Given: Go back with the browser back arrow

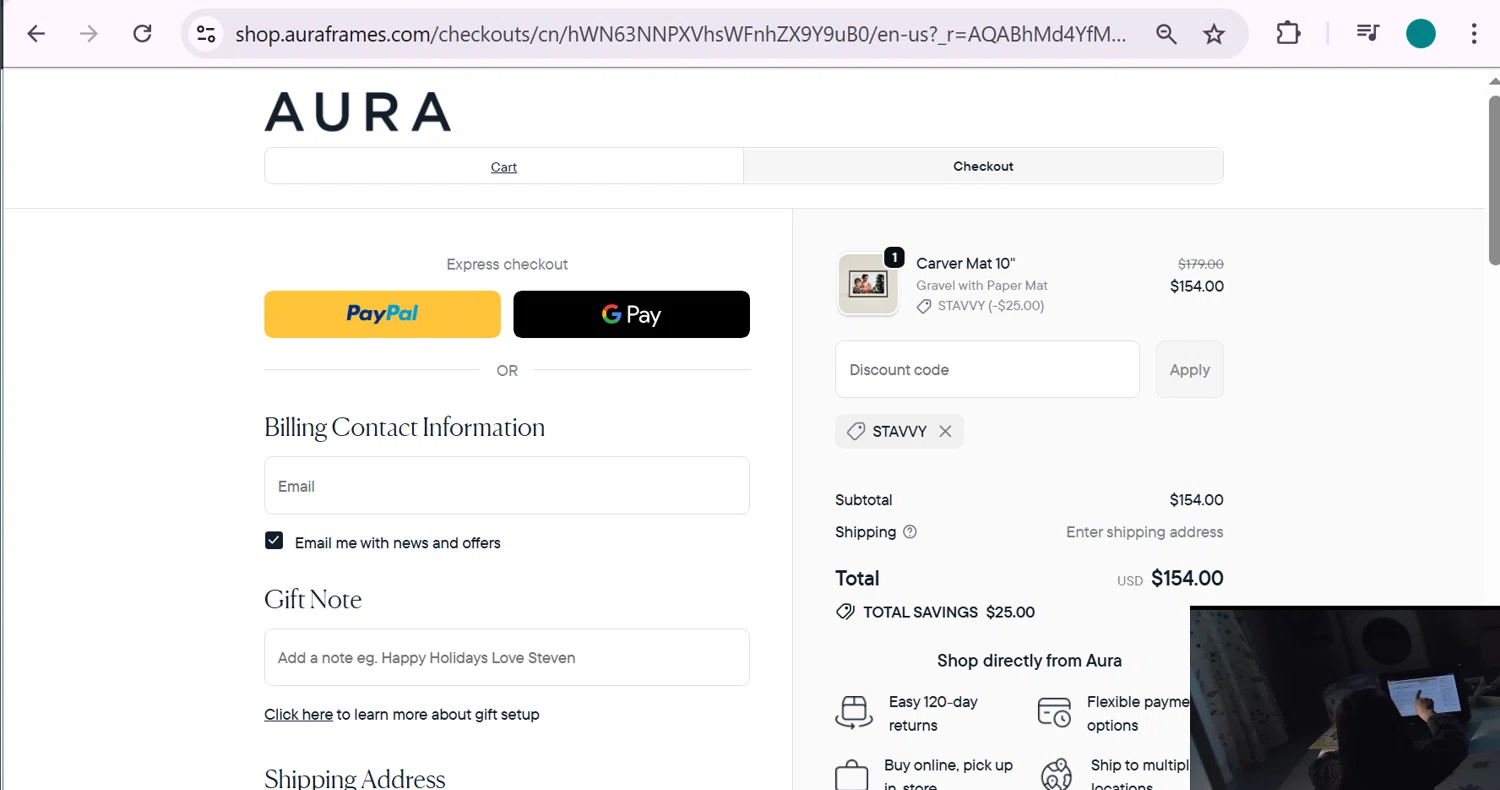Looking at the screenshot, I should [36, 34].
